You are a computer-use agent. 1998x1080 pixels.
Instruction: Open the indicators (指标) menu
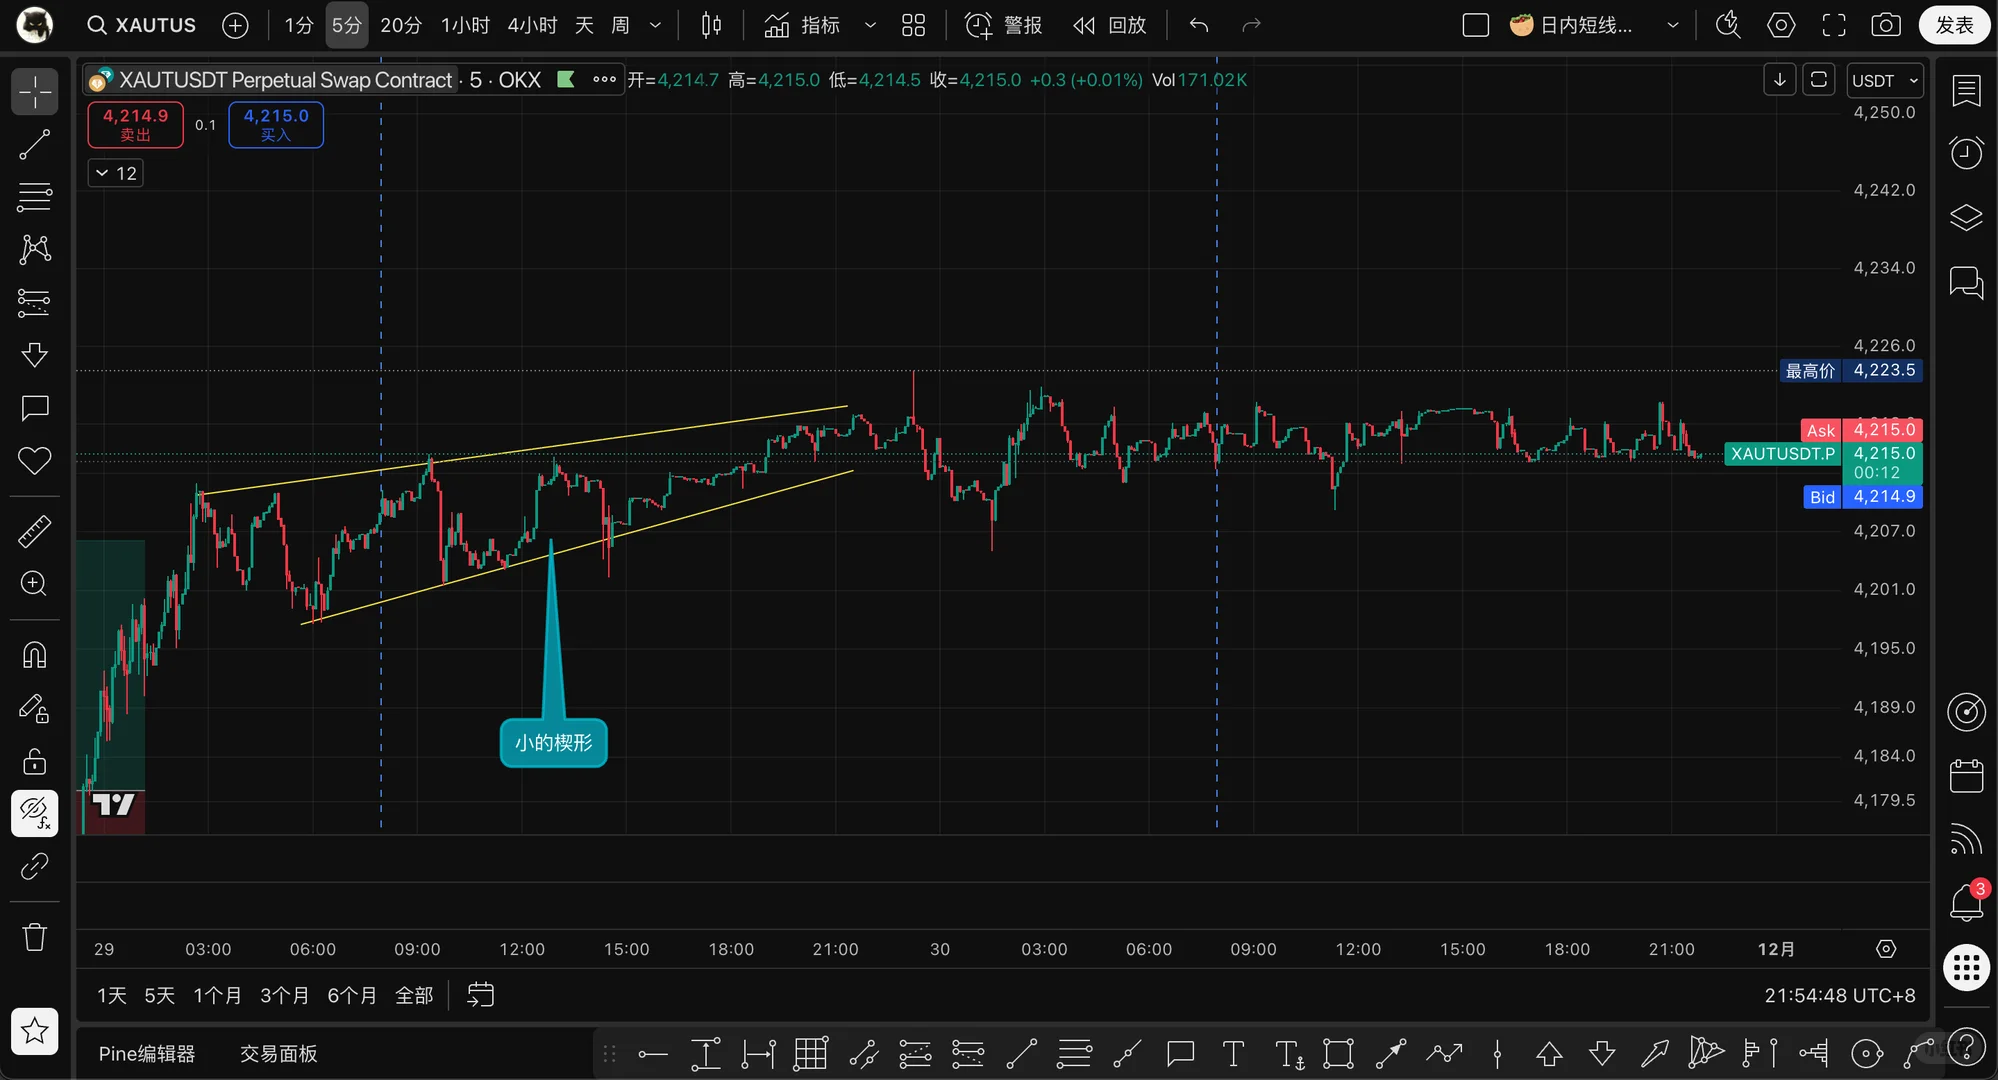click(803, 25)
